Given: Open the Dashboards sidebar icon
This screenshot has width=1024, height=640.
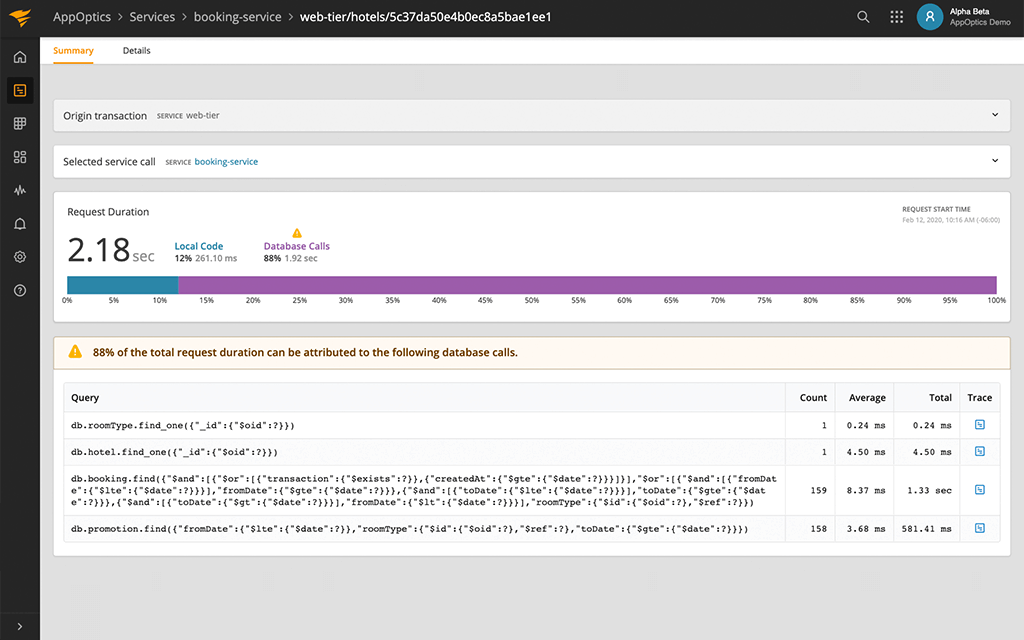Looking at the screenshot, I should (x=20, y=157).
